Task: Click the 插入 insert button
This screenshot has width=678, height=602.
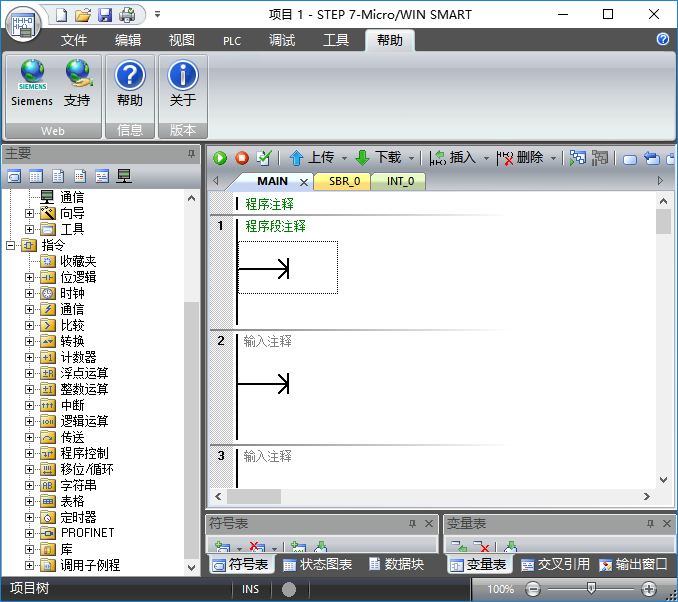Action: (x=452, y=158)
